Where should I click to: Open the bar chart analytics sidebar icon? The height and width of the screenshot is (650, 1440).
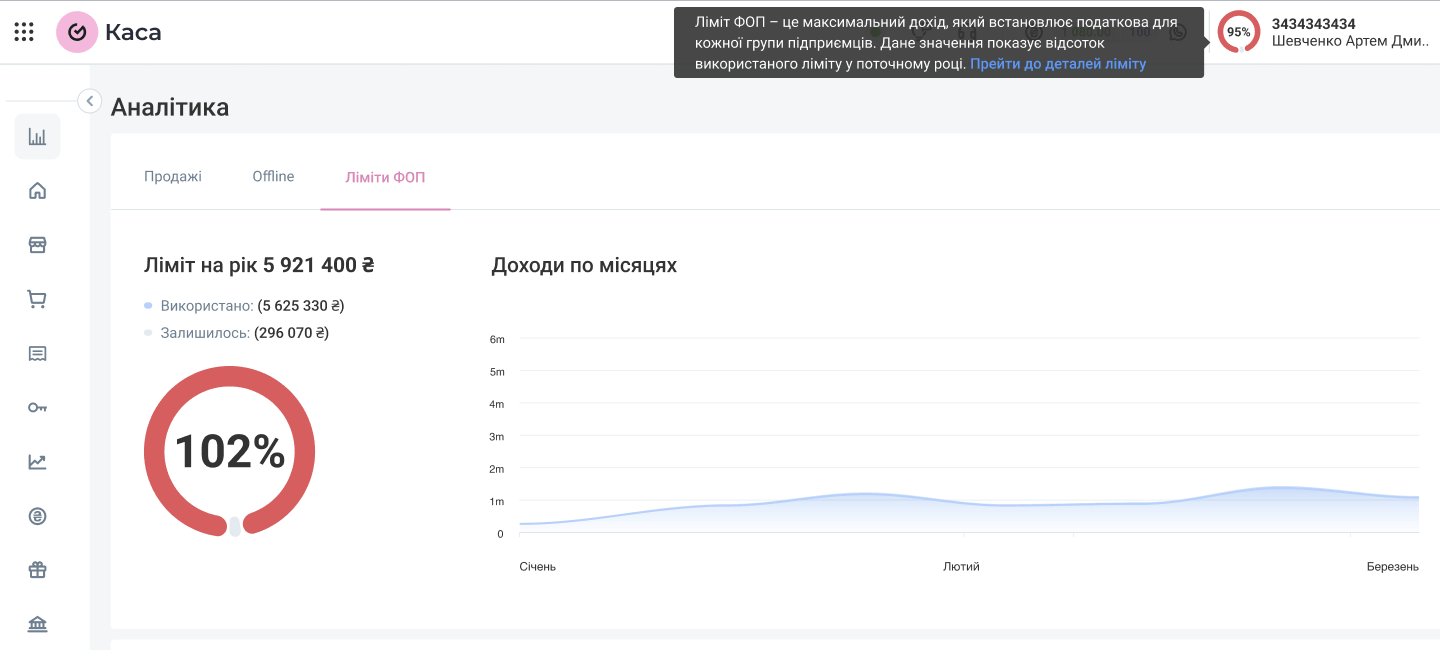(37, 137)
